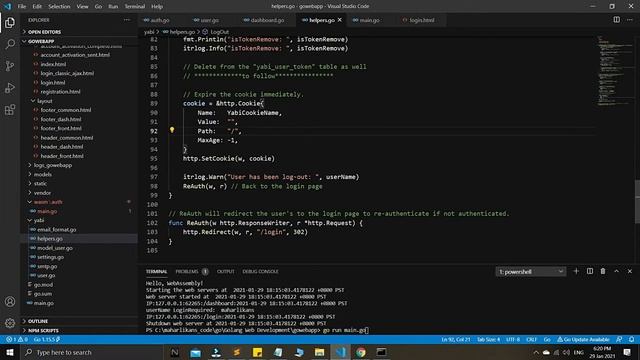Click the editor vertical scrollbar

pyautogui.click(x=637, y=202)
